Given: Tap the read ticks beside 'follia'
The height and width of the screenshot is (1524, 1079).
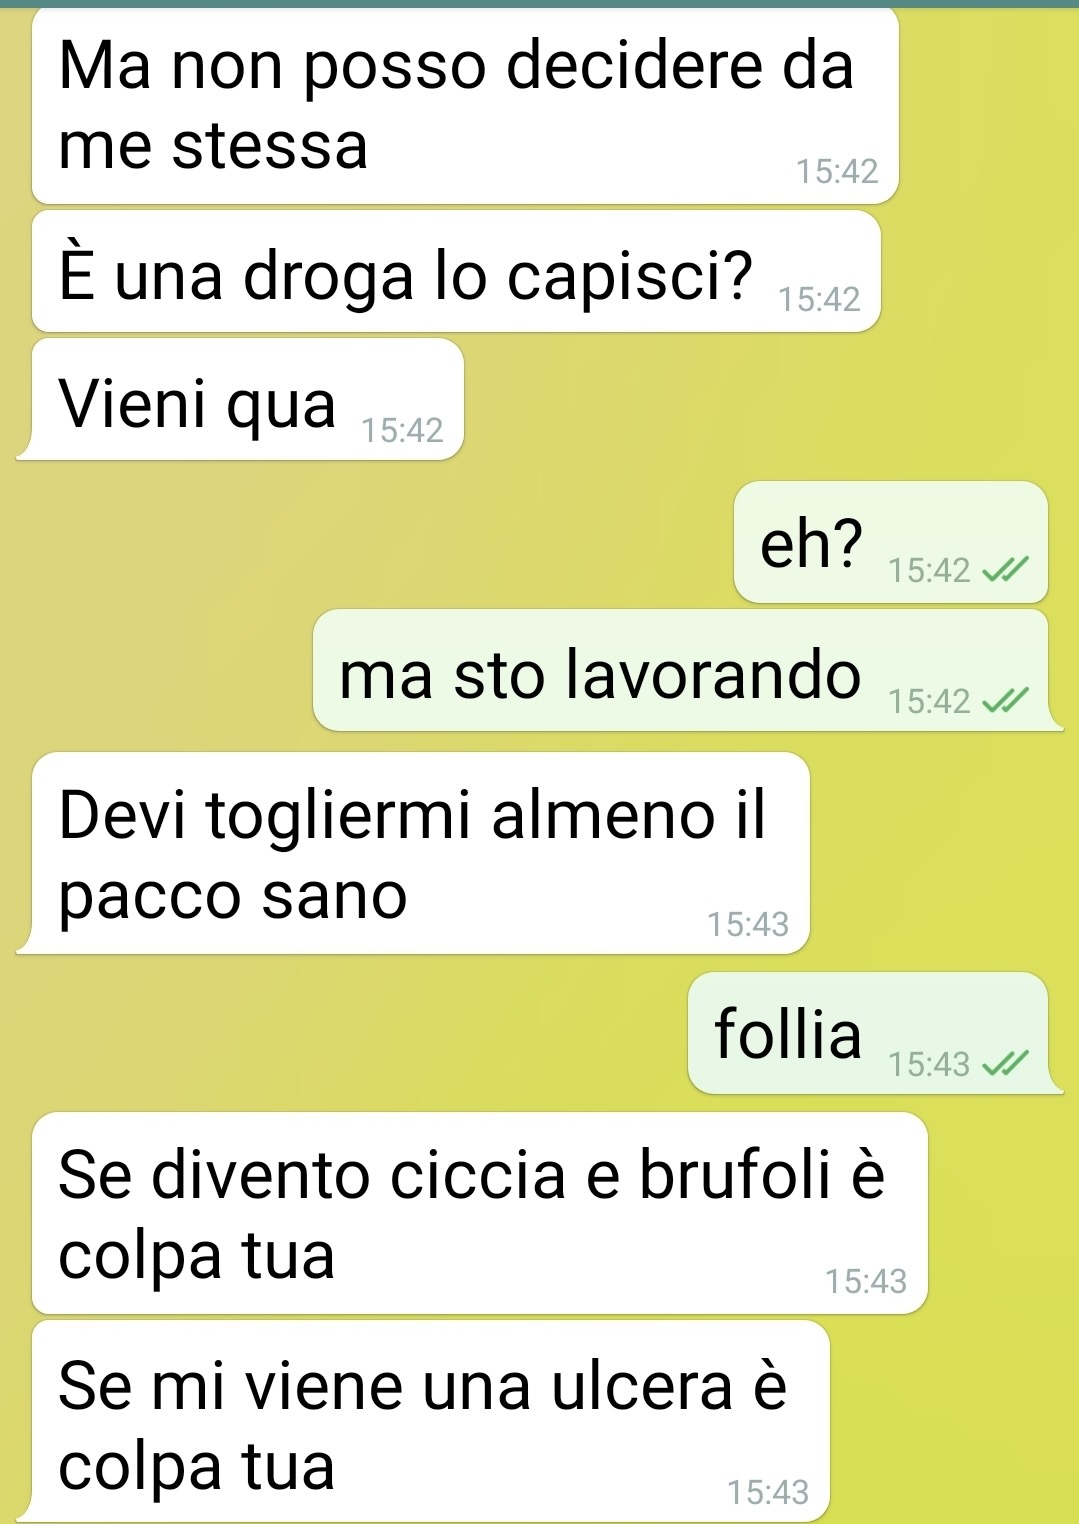Looking at the screenshot, I should [x=1004, y=1064].
